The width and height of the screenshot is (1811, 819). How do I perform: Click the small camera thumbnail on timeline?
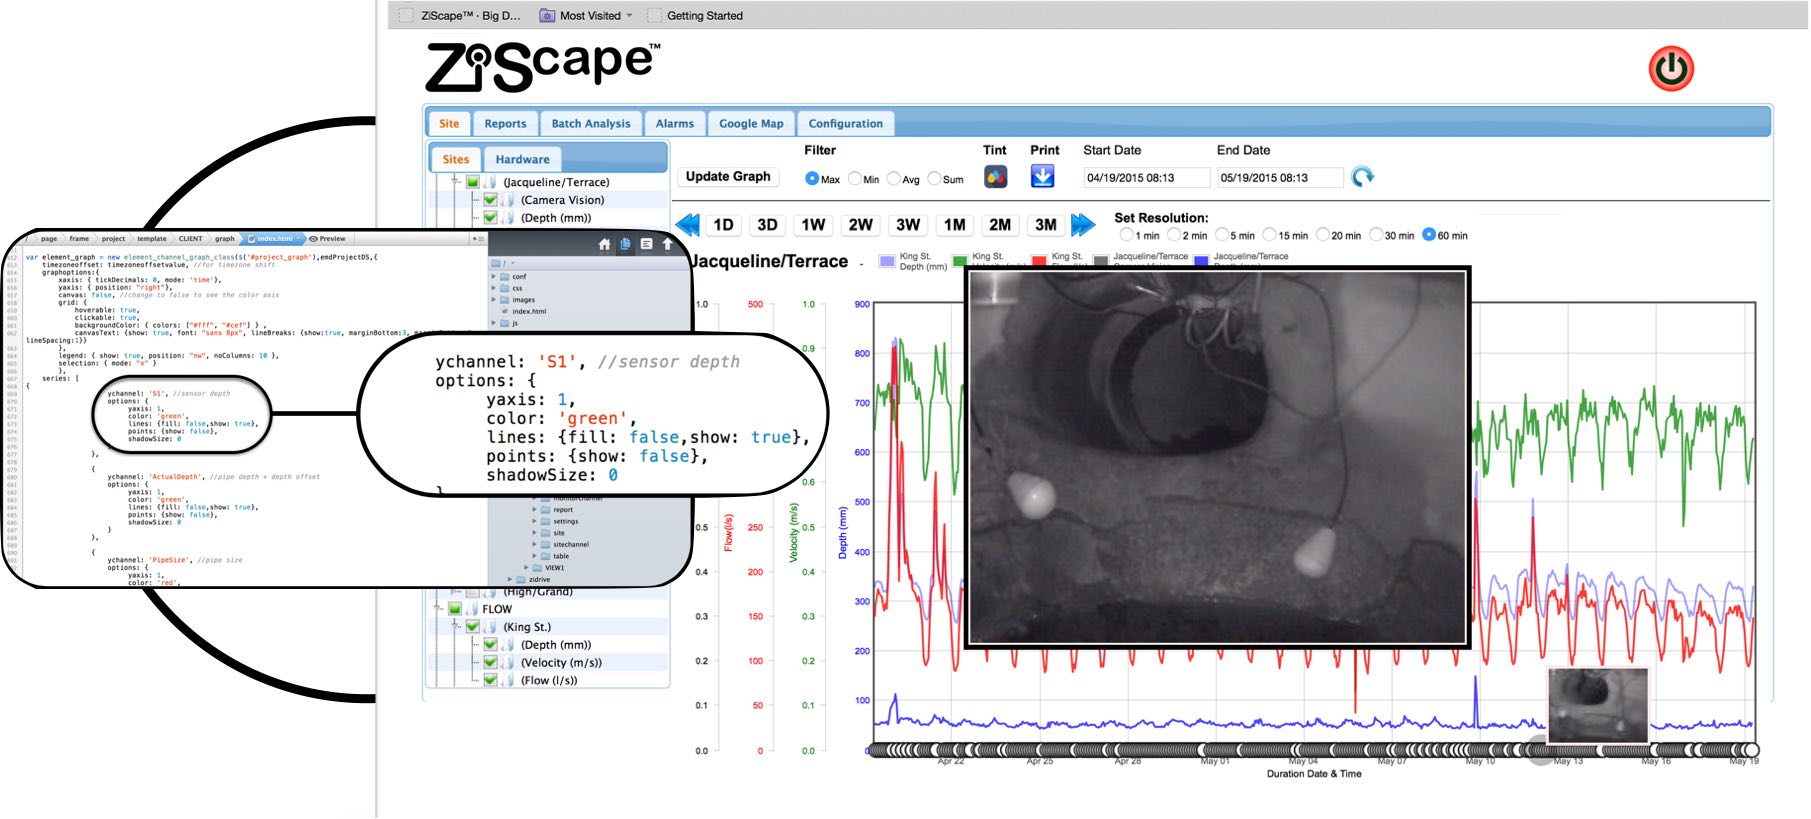1597,706
